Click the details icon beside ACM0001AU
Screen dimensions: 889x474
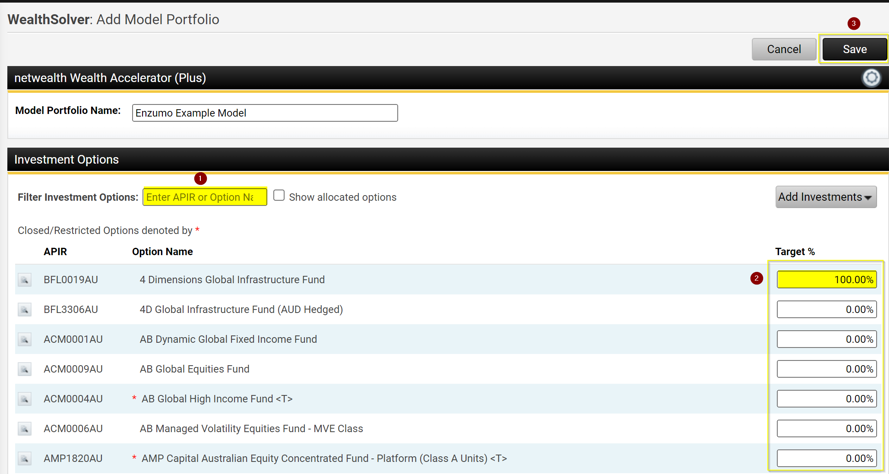pyautogui.click(x=25, y=340)
